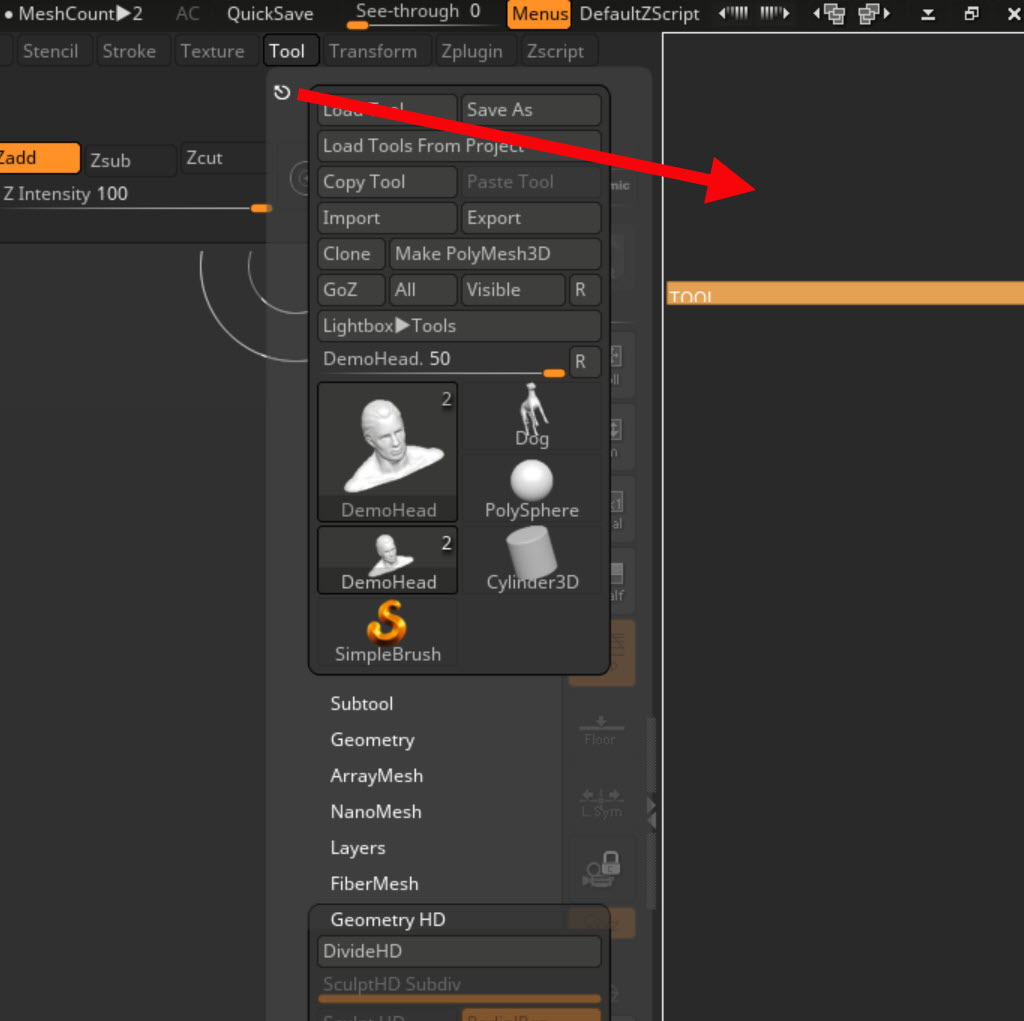Click the R button next to Visible

coord(584,289)
